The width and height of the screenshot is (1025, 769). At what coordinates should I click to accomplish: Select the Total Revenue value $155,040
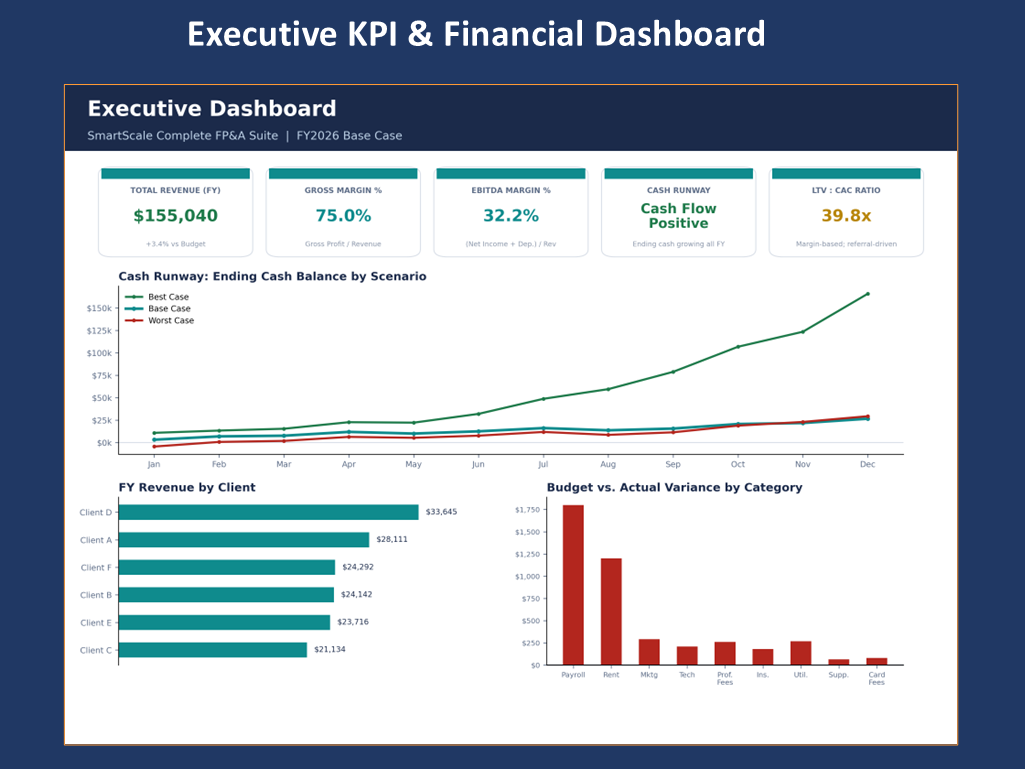tap(175, 216)
